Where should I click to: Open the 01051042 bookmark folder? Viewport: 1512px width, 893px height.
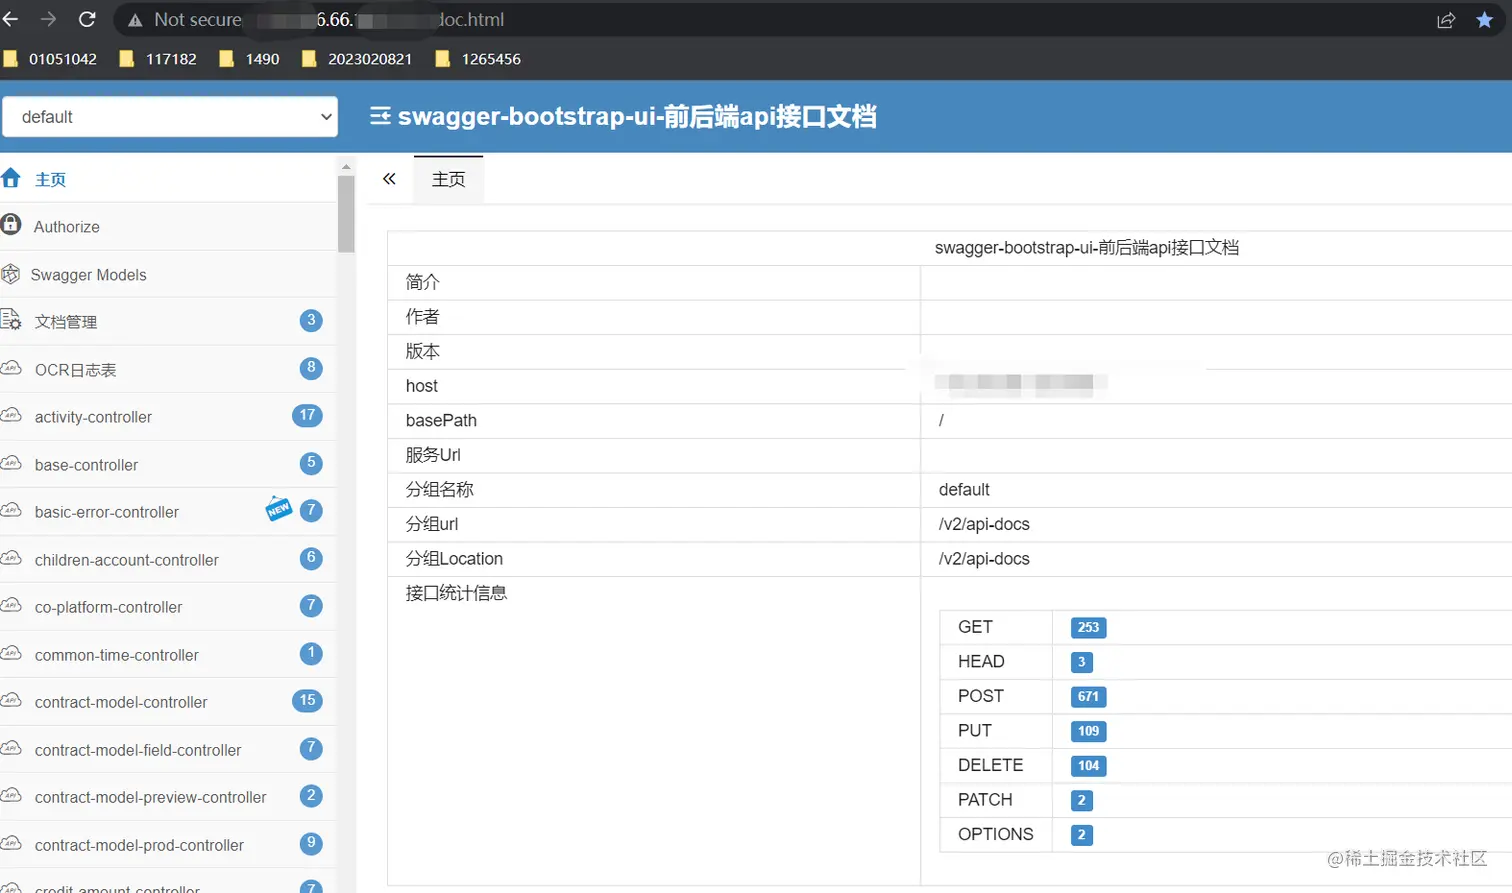(x=50, y=59)
